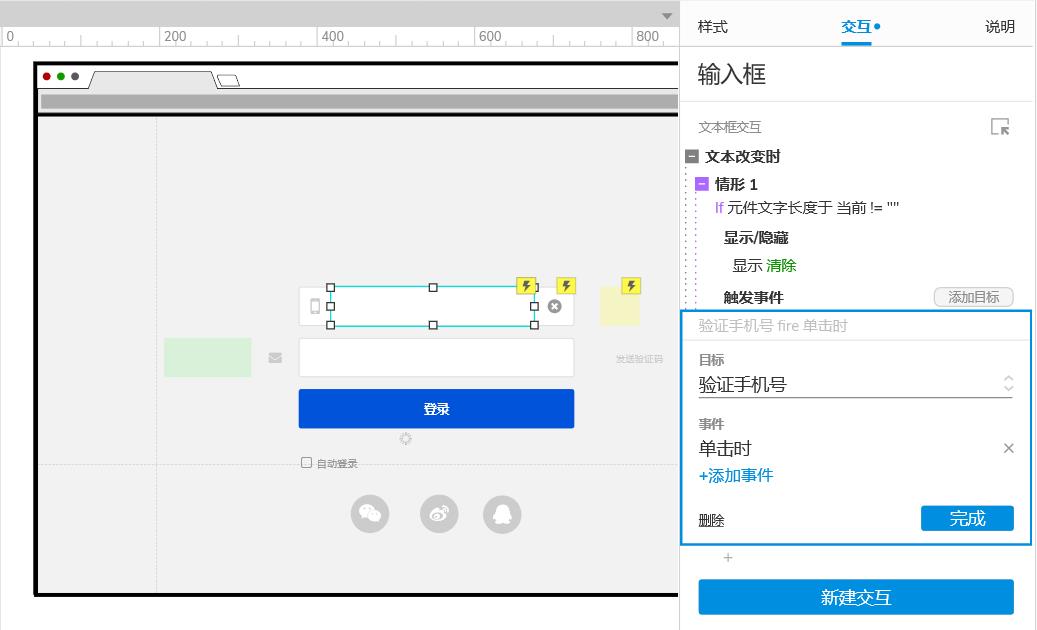1037x630 pixels.
Task: Click the browser mockup tab shape
Action: (x=153, y=80)
